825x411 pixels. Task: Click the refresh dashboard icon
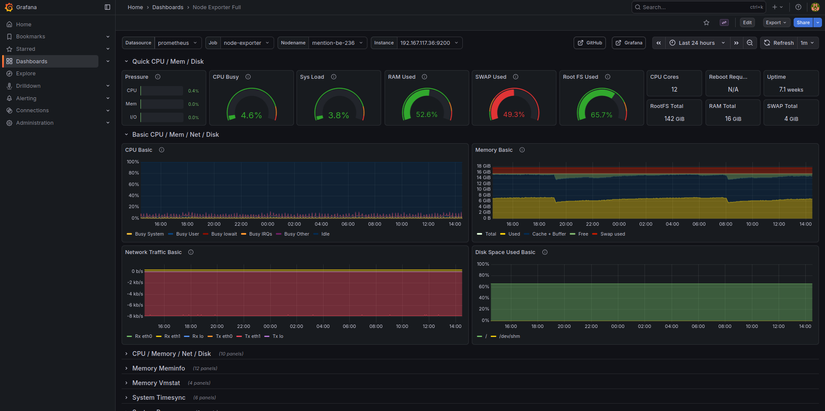(768, 43)
